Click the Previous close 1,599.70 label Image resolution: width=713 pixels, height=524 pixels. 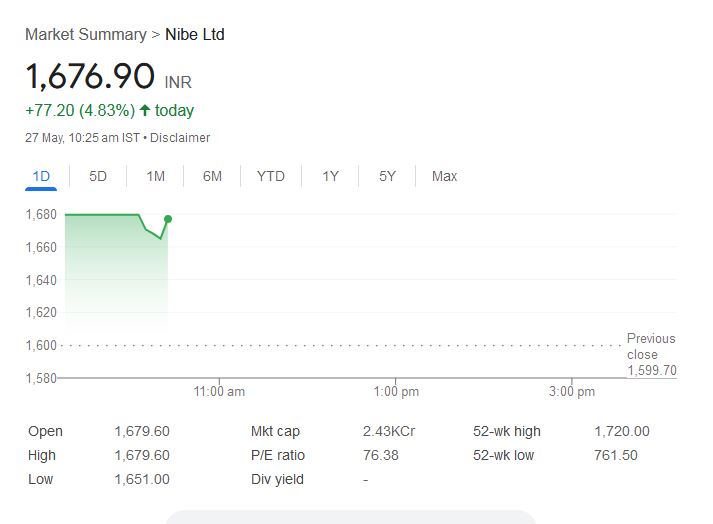click(651, 354)
